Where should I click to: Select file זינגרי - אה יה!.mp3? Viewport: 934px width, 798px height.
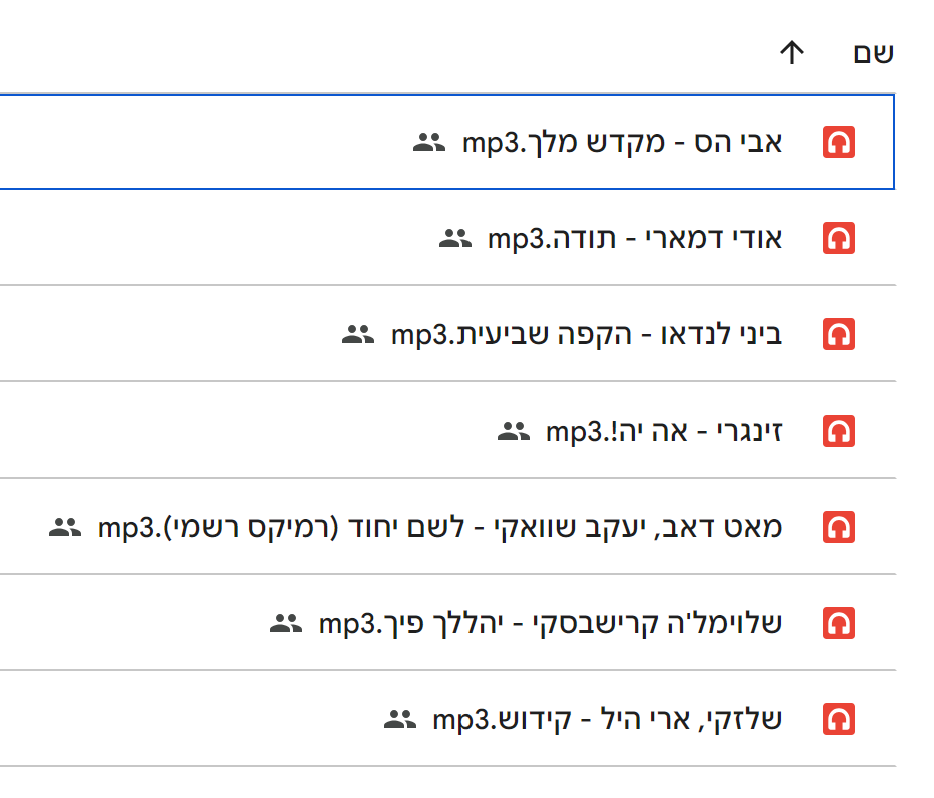[663, 431]
